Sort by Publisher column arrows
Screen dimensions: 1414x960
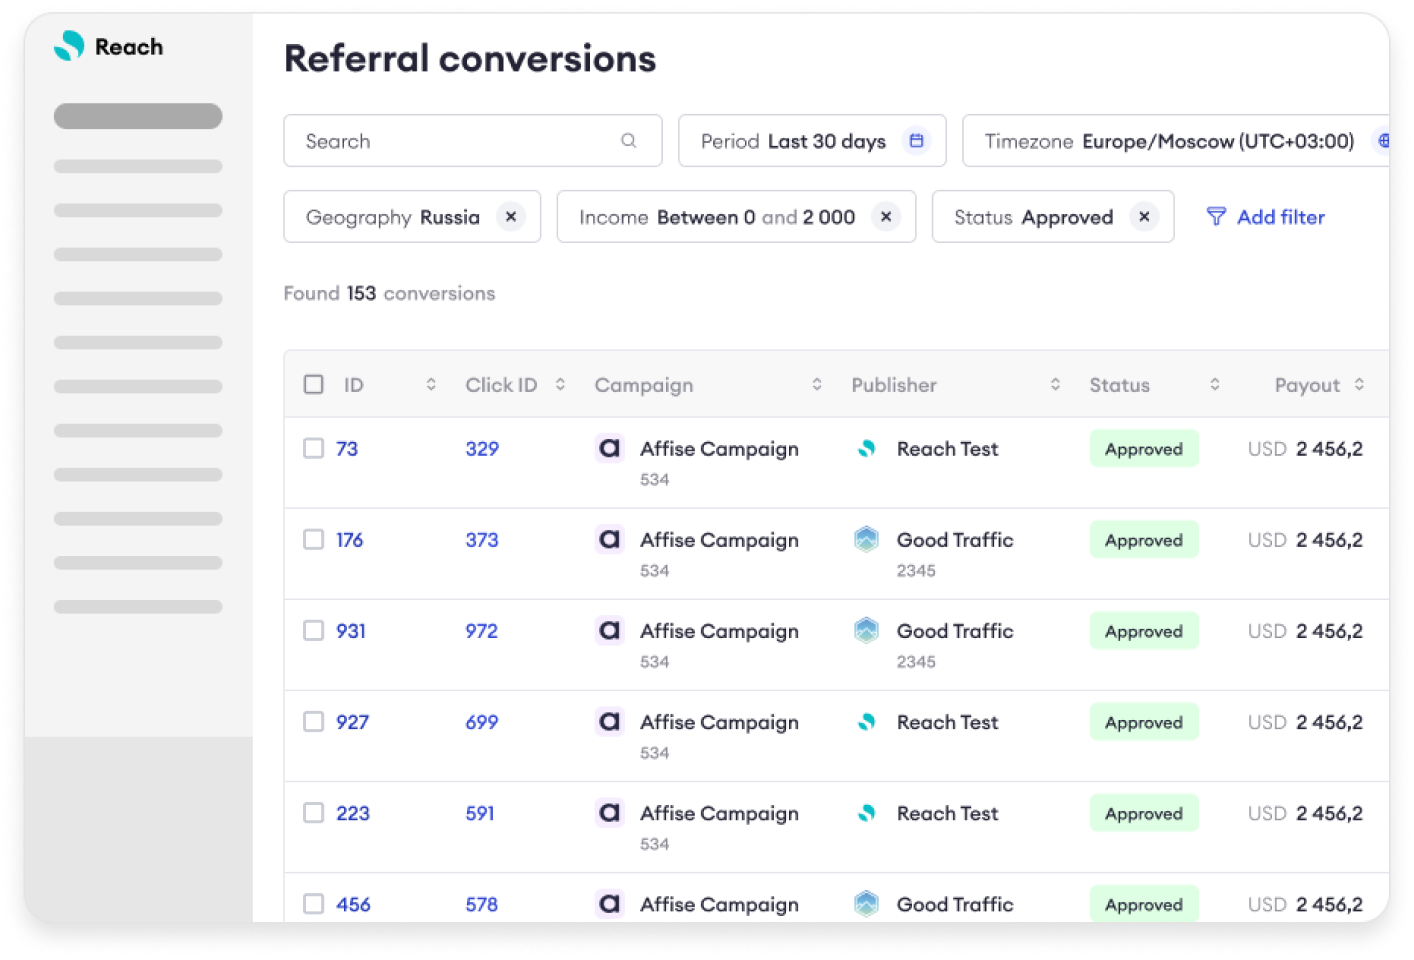pos(1055,385)
